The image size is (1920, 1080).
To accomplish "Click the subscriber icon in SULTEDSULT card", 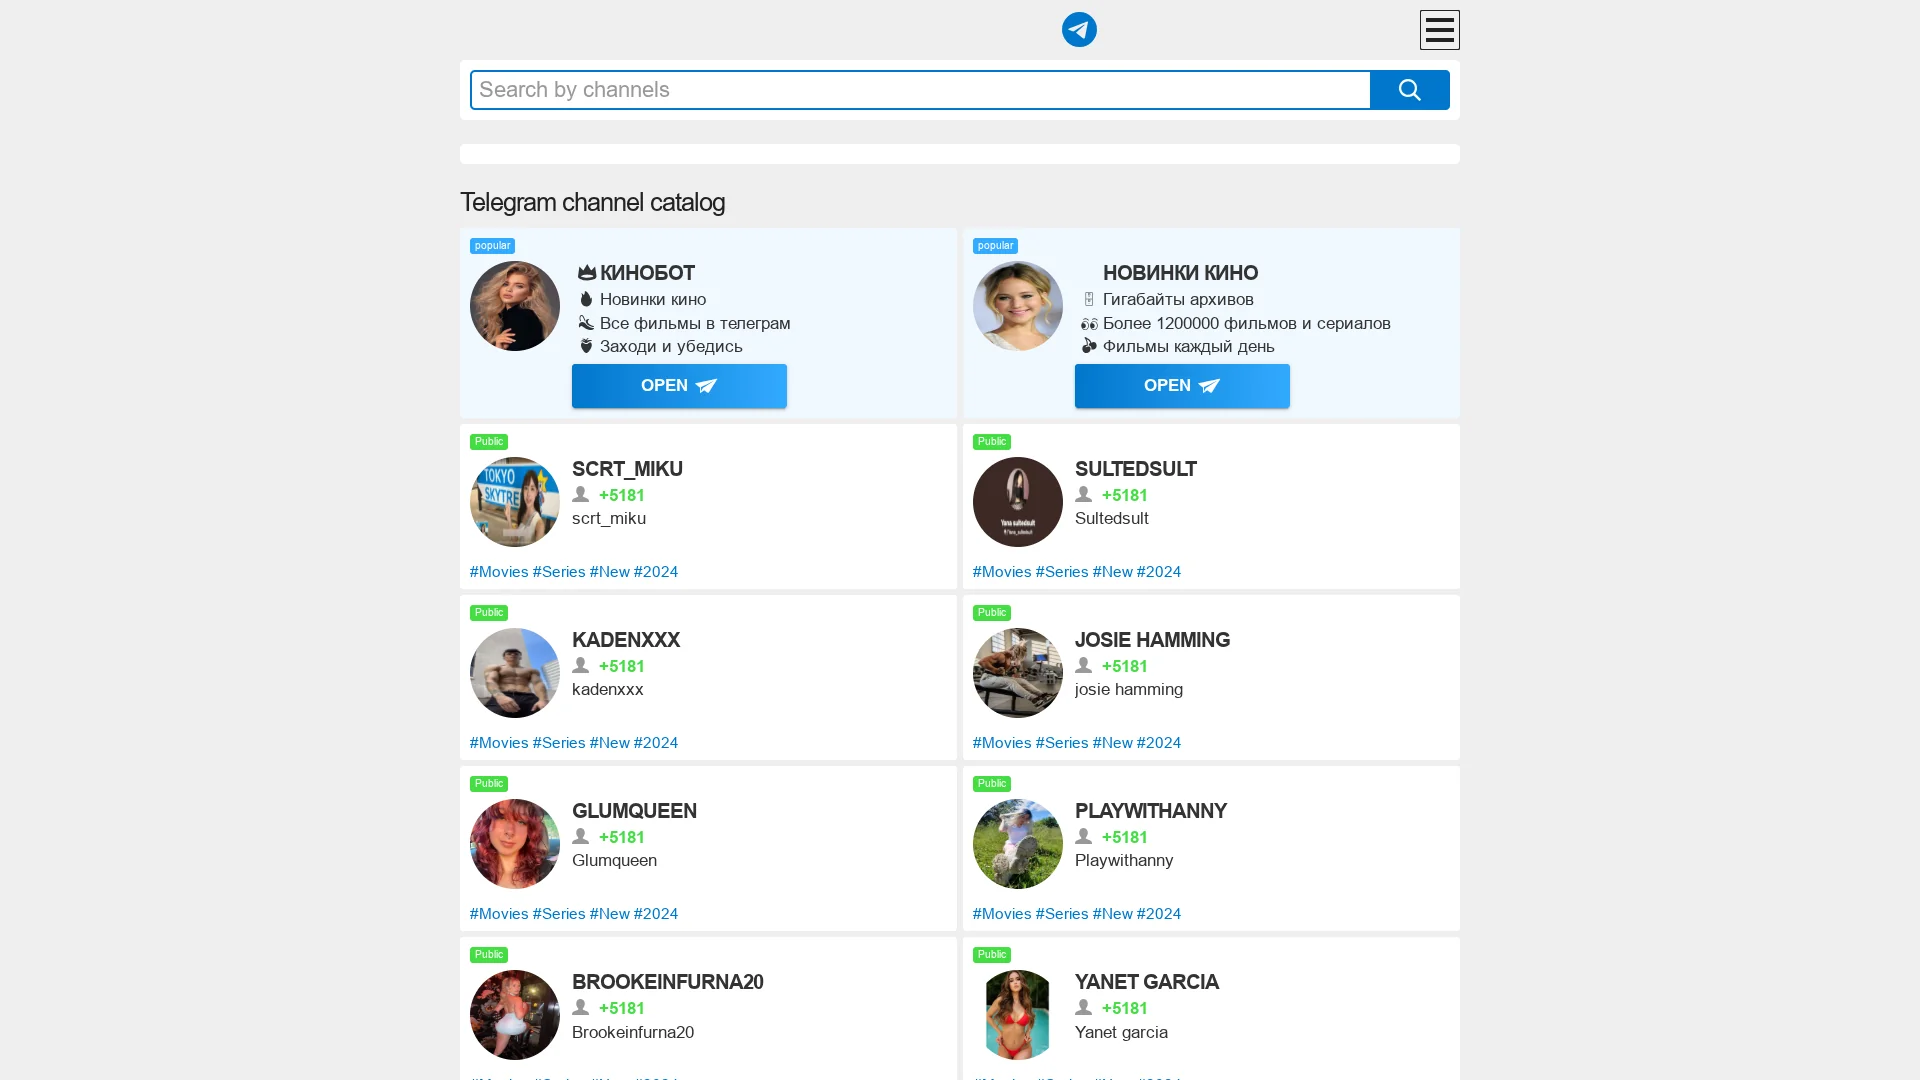I will (x=1083, y=494).
